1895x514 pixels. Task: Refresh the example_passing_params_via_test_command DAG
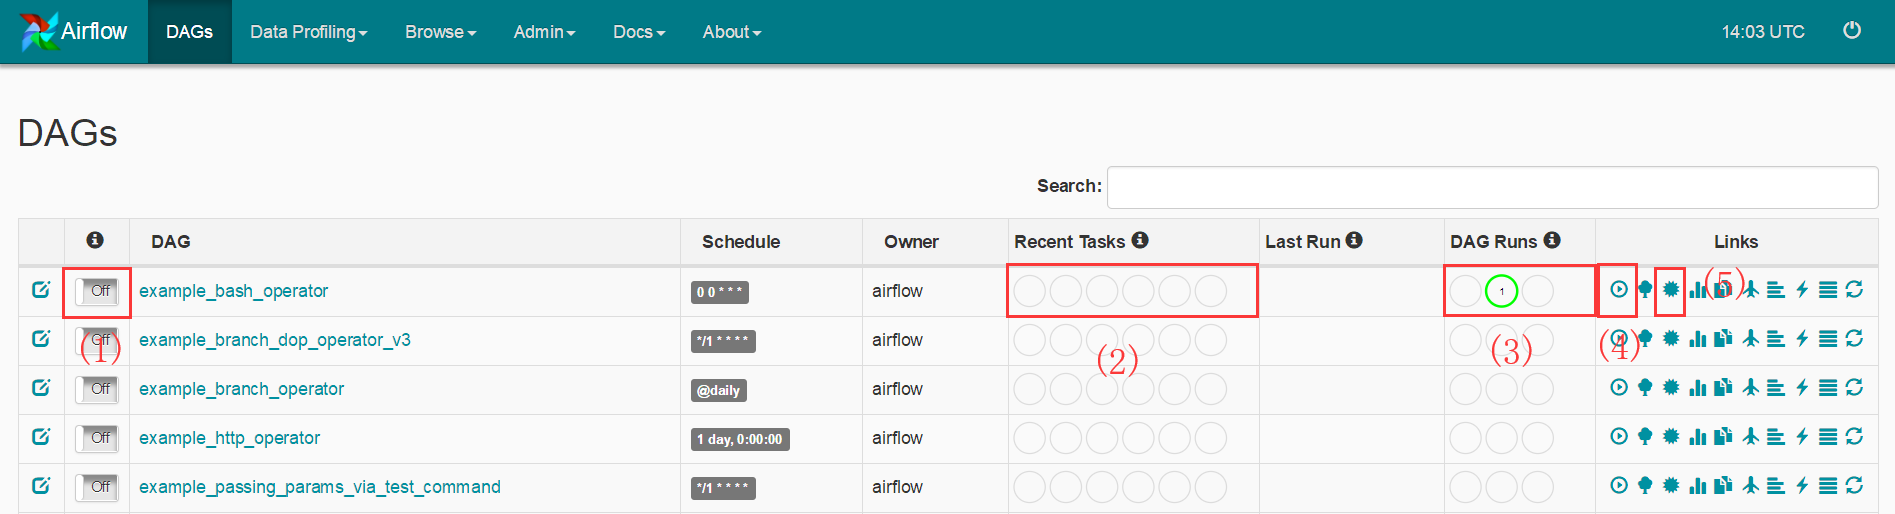tap(1854, 486)
